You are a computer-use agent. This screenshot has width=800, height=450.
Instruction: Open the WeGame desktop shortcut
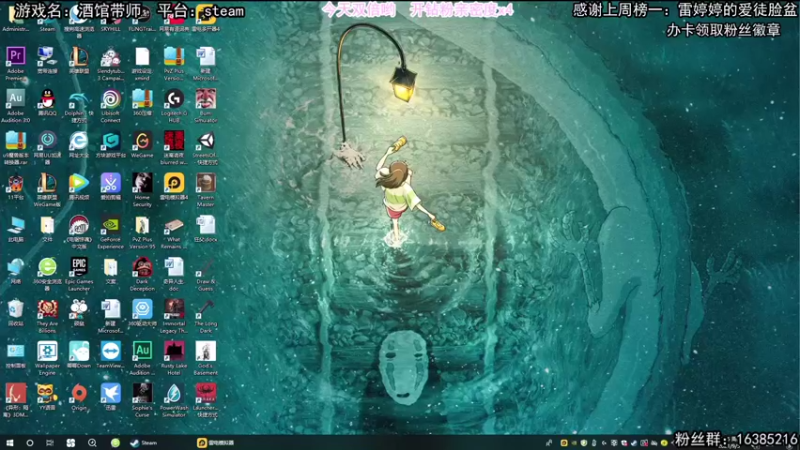click(142, 145)
